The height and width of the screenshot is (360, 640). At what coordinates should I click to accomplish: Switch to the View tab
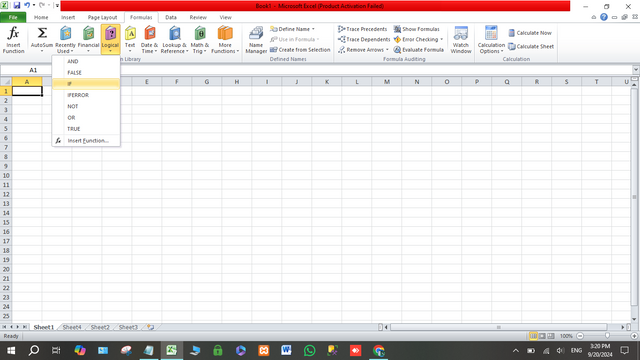pos(225,17)
